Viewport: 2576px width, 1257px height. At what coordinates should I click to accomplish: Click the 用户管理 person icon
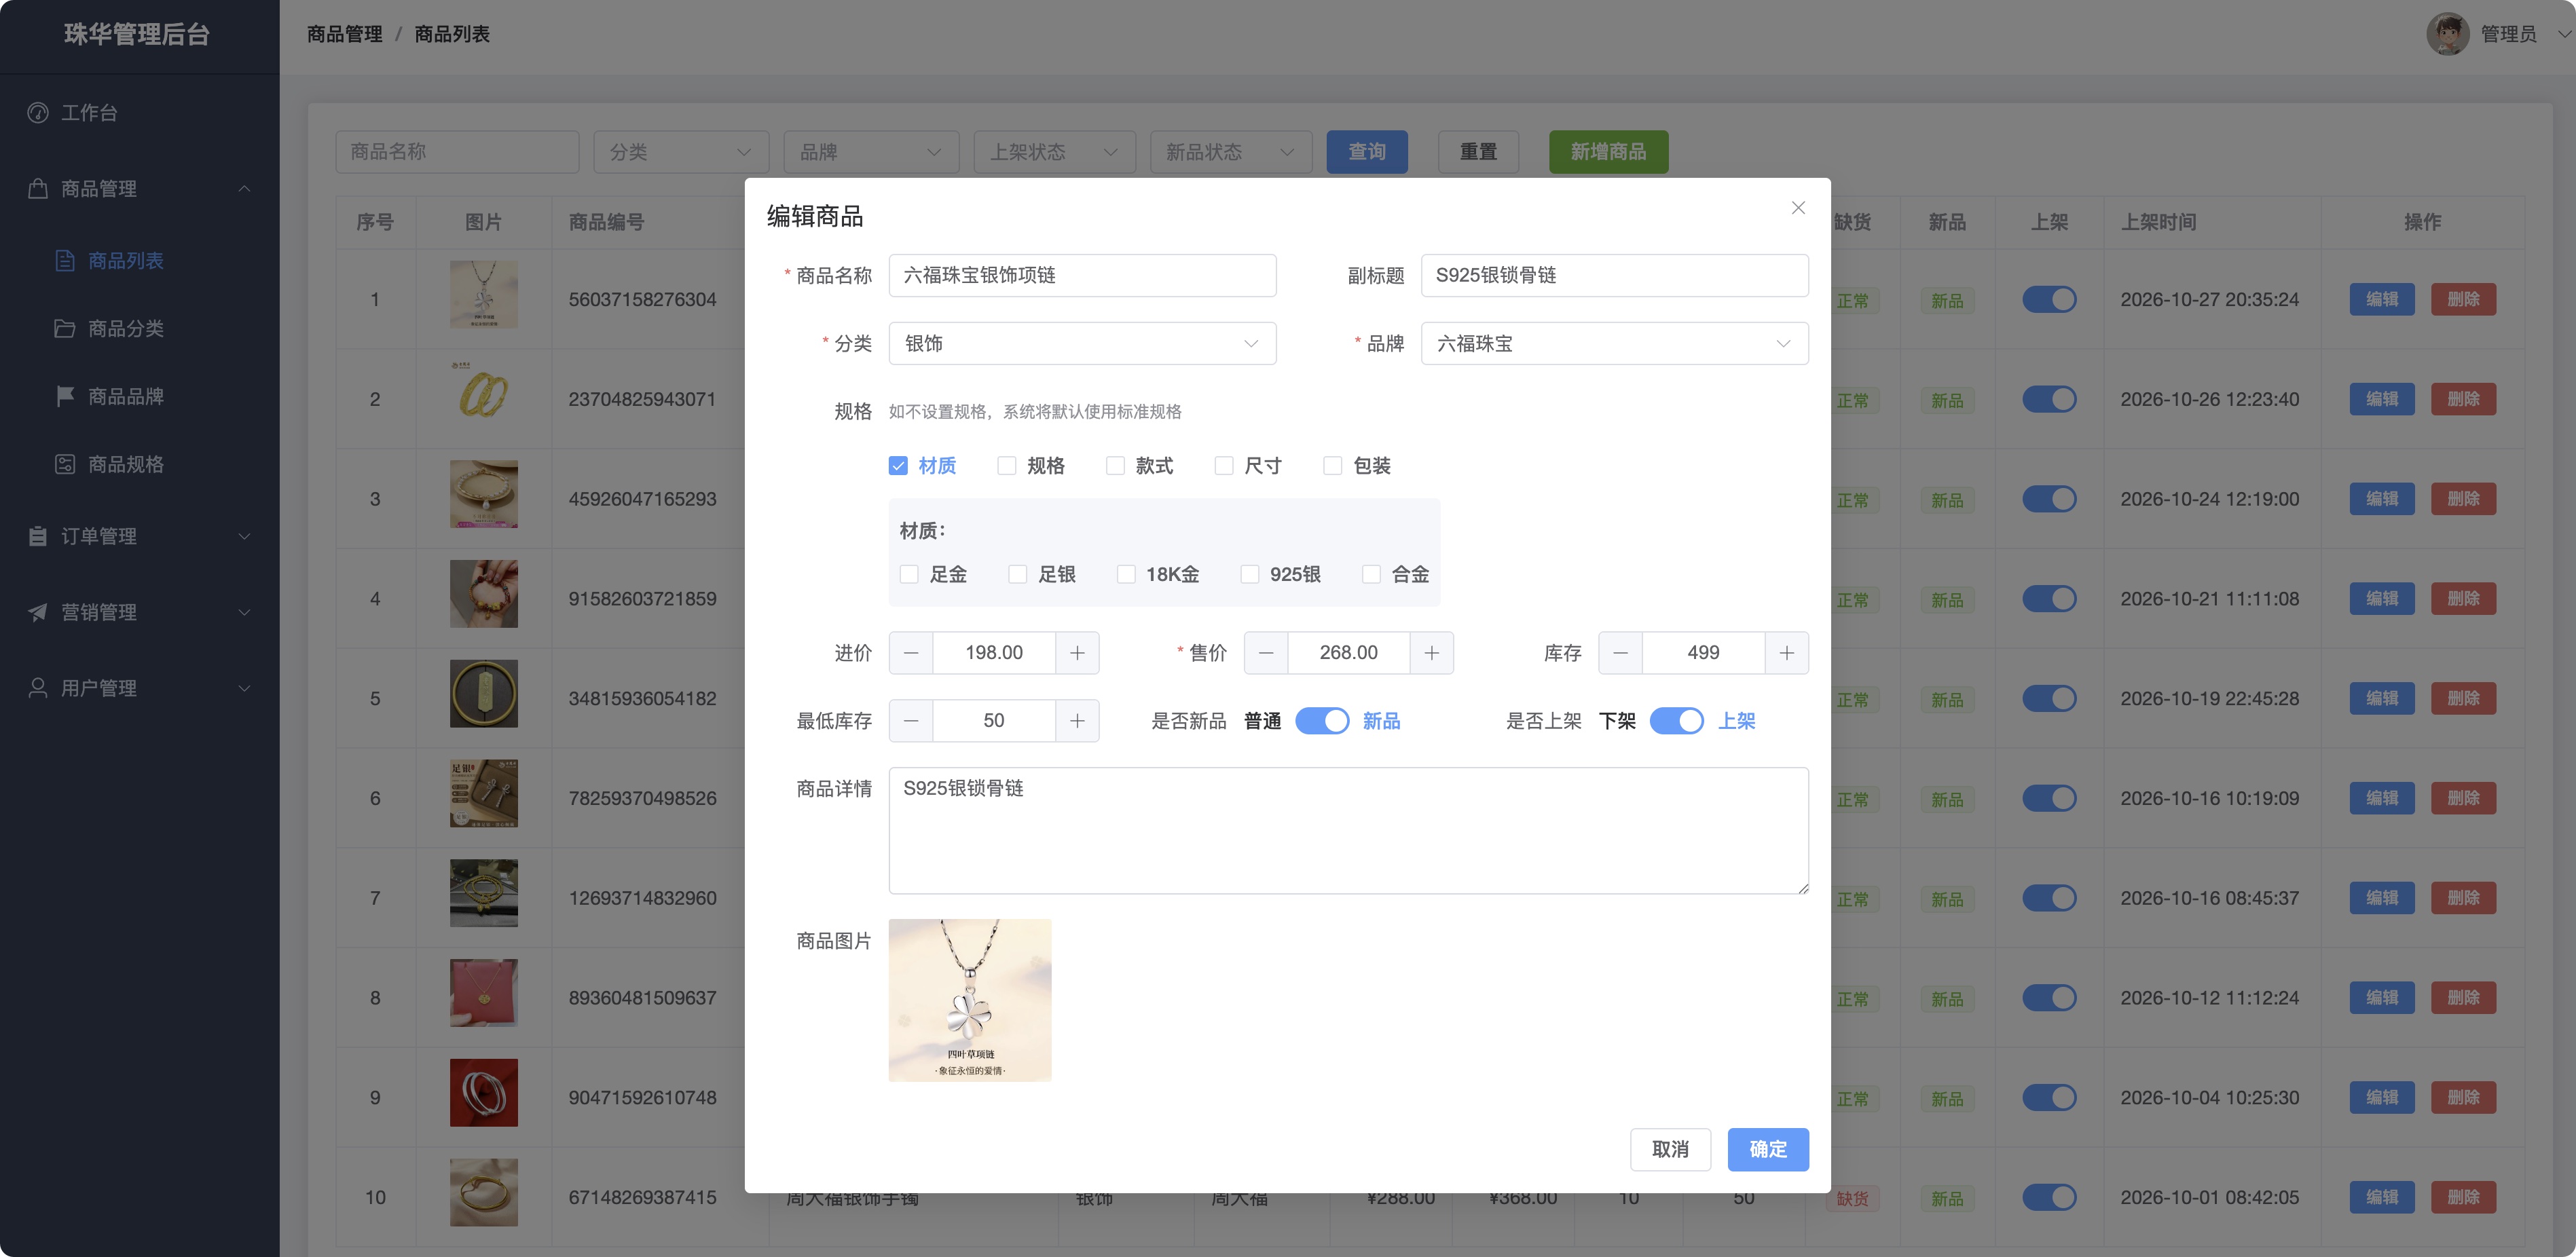tap(38, 688)
